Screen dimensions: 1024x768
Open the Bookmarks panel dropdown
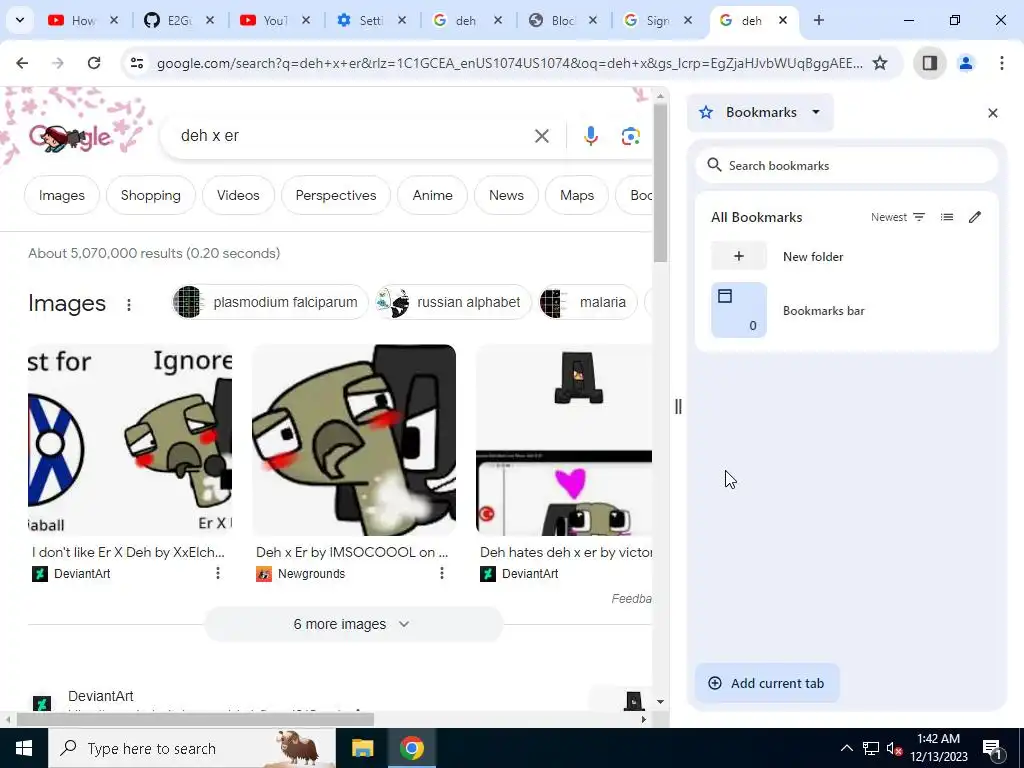pos(760,112)
